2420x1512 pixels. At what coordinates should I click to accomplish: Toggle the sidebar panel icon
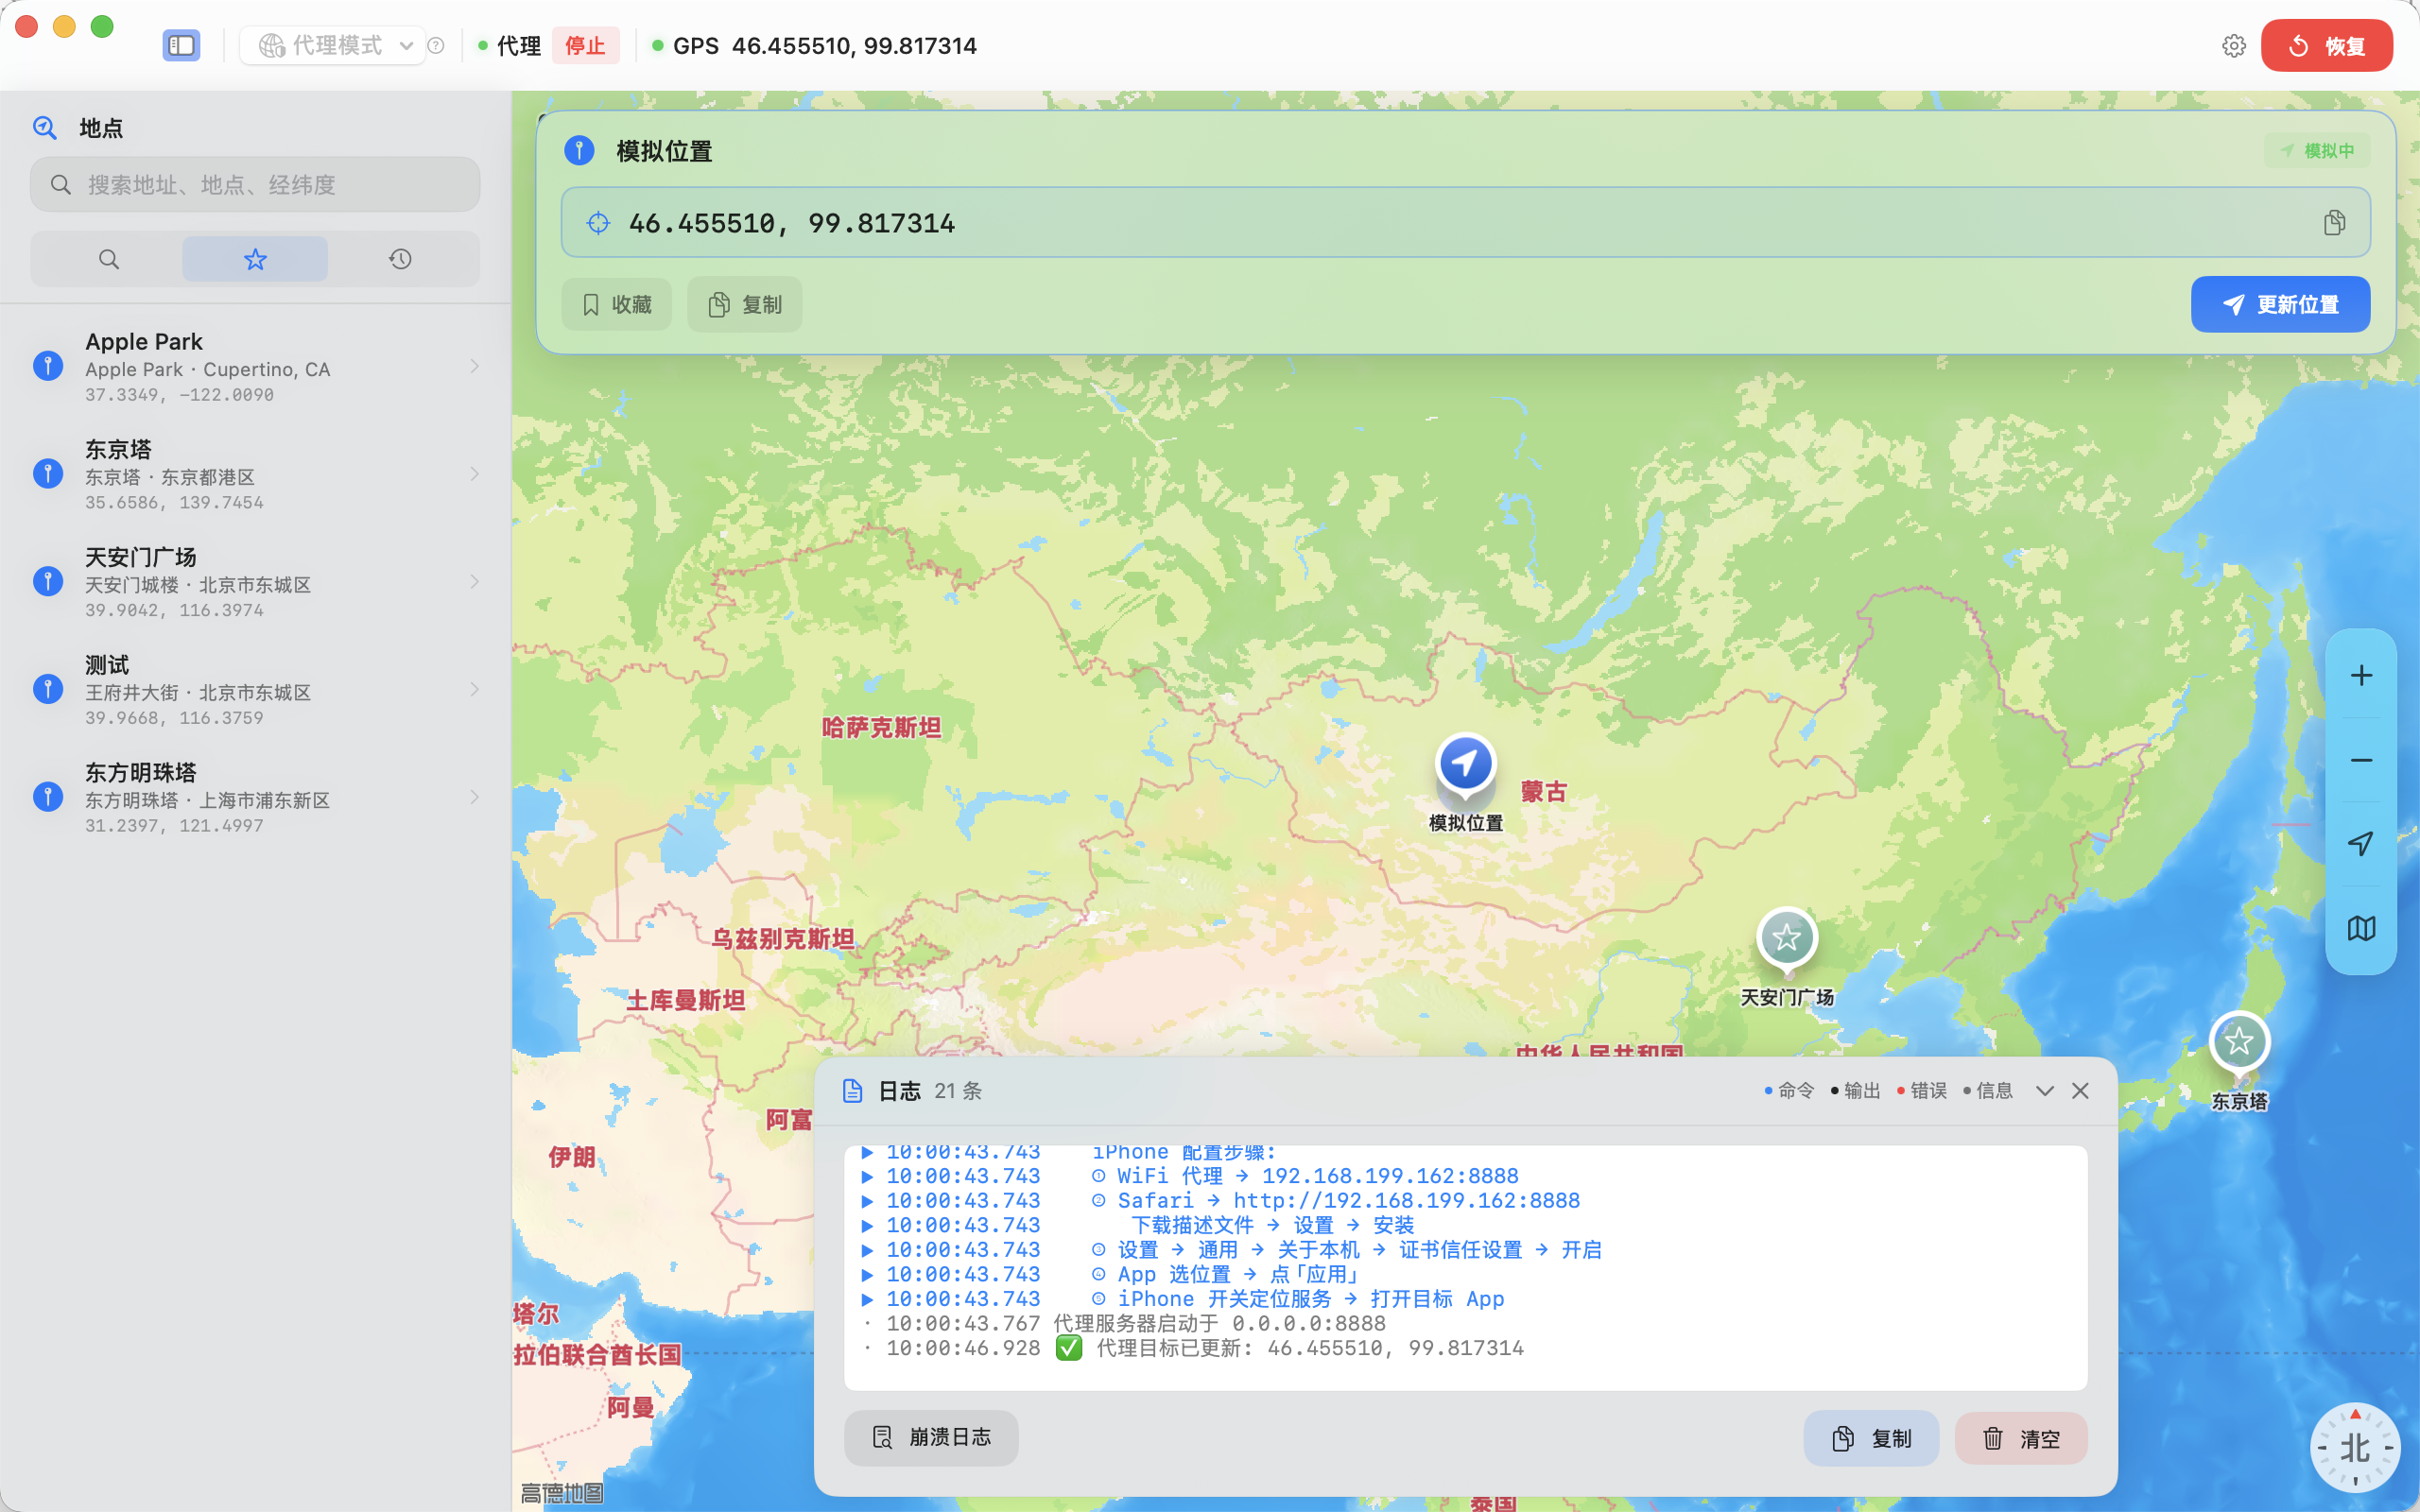coord(181,45)
